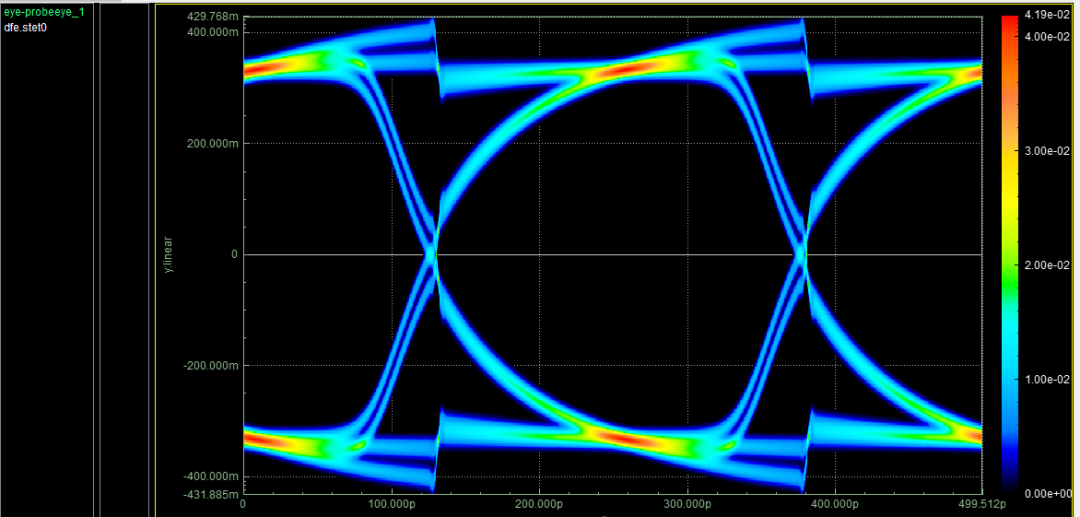Click the 400.000m y-axis tick label
The image size is (1080, 517).
pyautogui.click(x=214, y=32)
